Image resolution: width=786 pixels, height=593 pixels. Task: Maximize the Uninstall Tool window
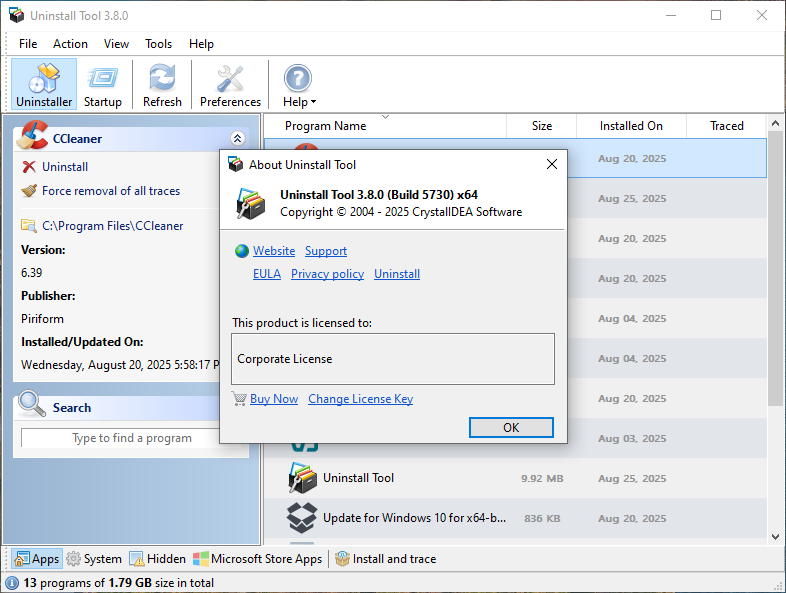716,16
